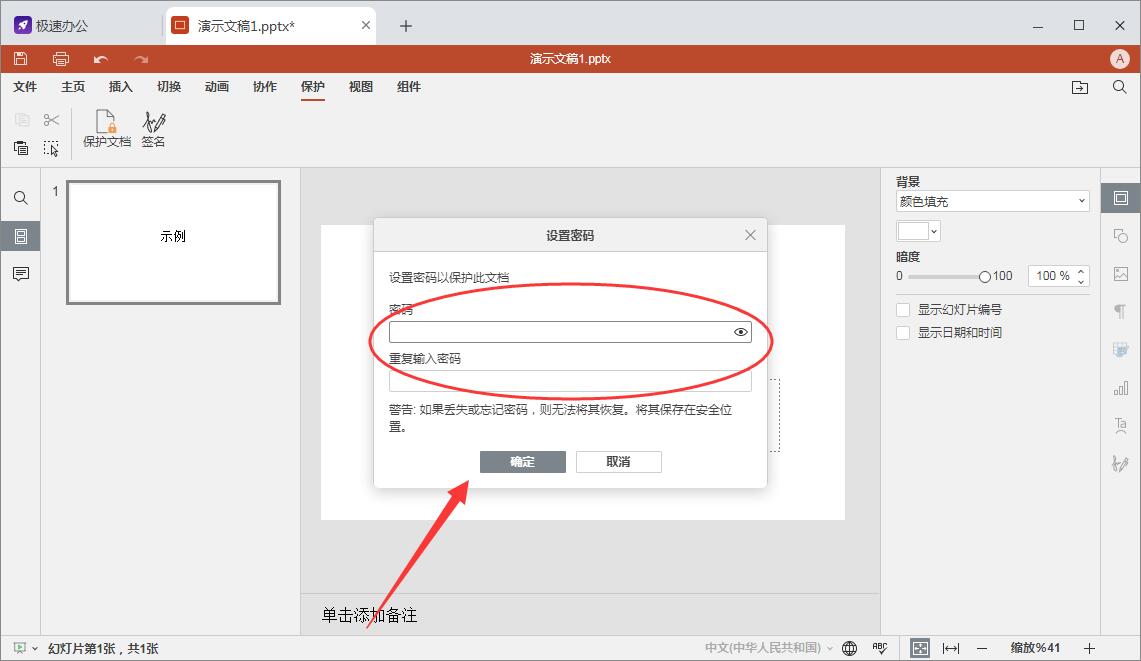Switch to the 视图 tab
This screenshot has width=1141, height=661.
(361, 87)
